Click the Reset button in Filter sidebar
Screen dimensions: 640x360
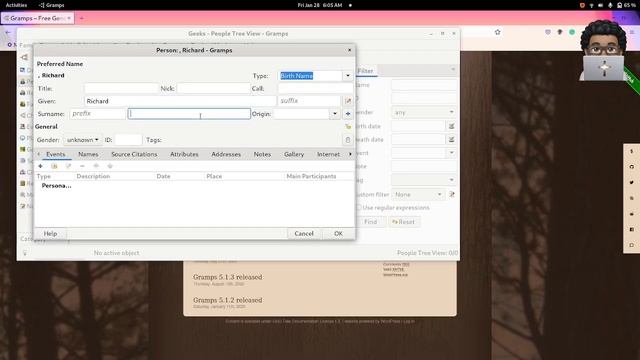pos(403,222)
